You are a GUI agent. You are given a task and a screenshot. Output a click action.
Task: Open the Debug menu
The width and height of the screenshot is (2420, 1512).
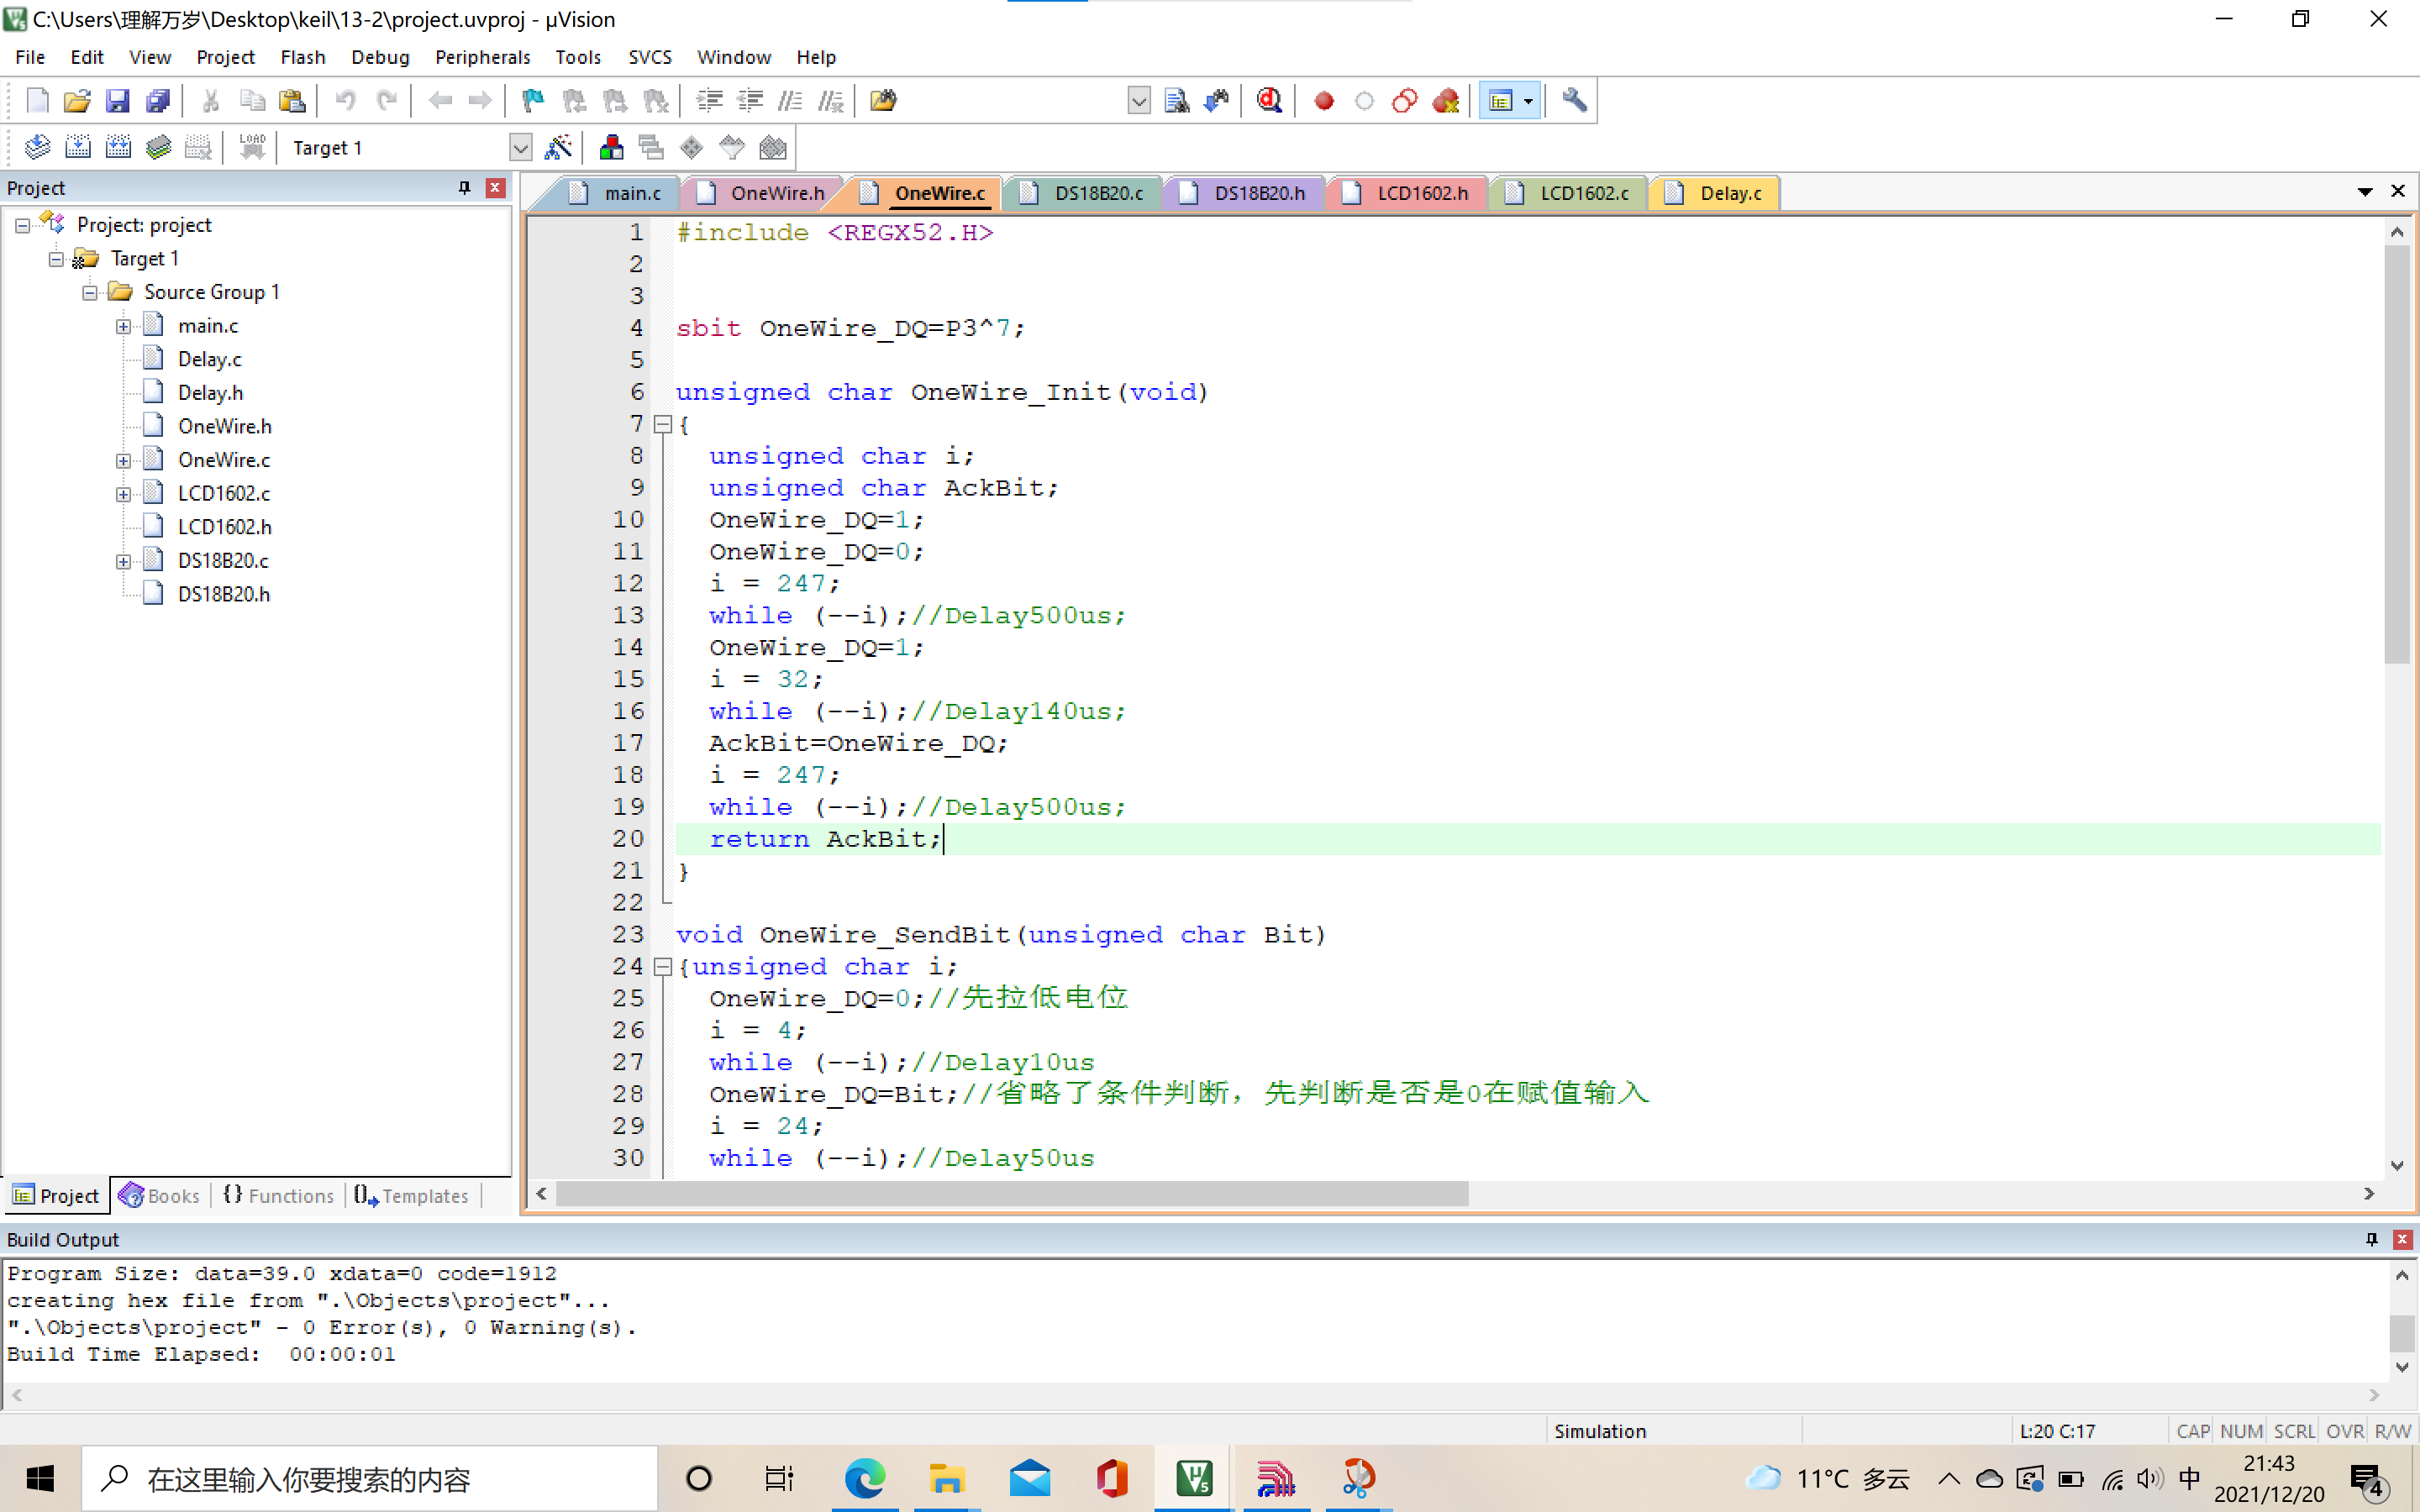380,57
